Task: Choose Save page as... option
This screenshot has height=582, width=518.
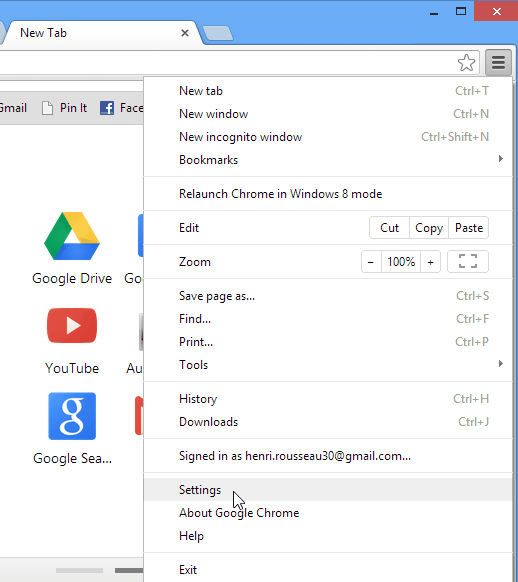Action: (x=328, y=296)
